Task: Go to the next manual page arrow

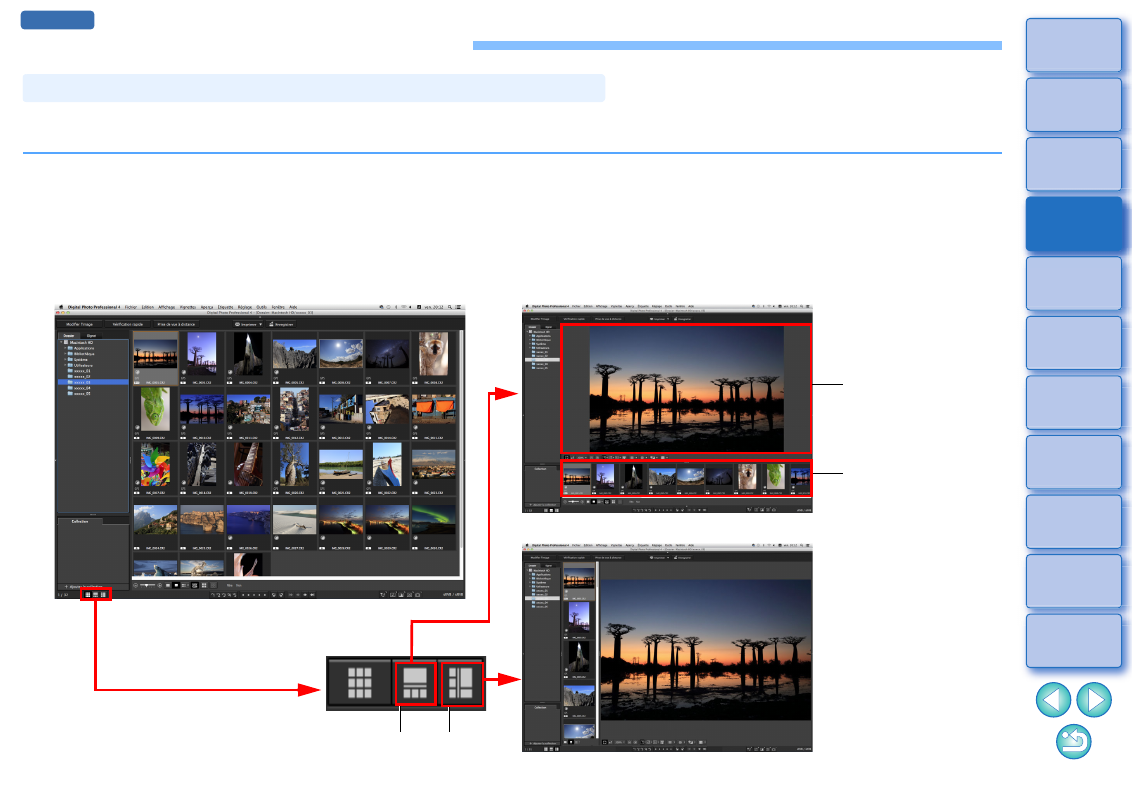Action: tap(1094, 700)
